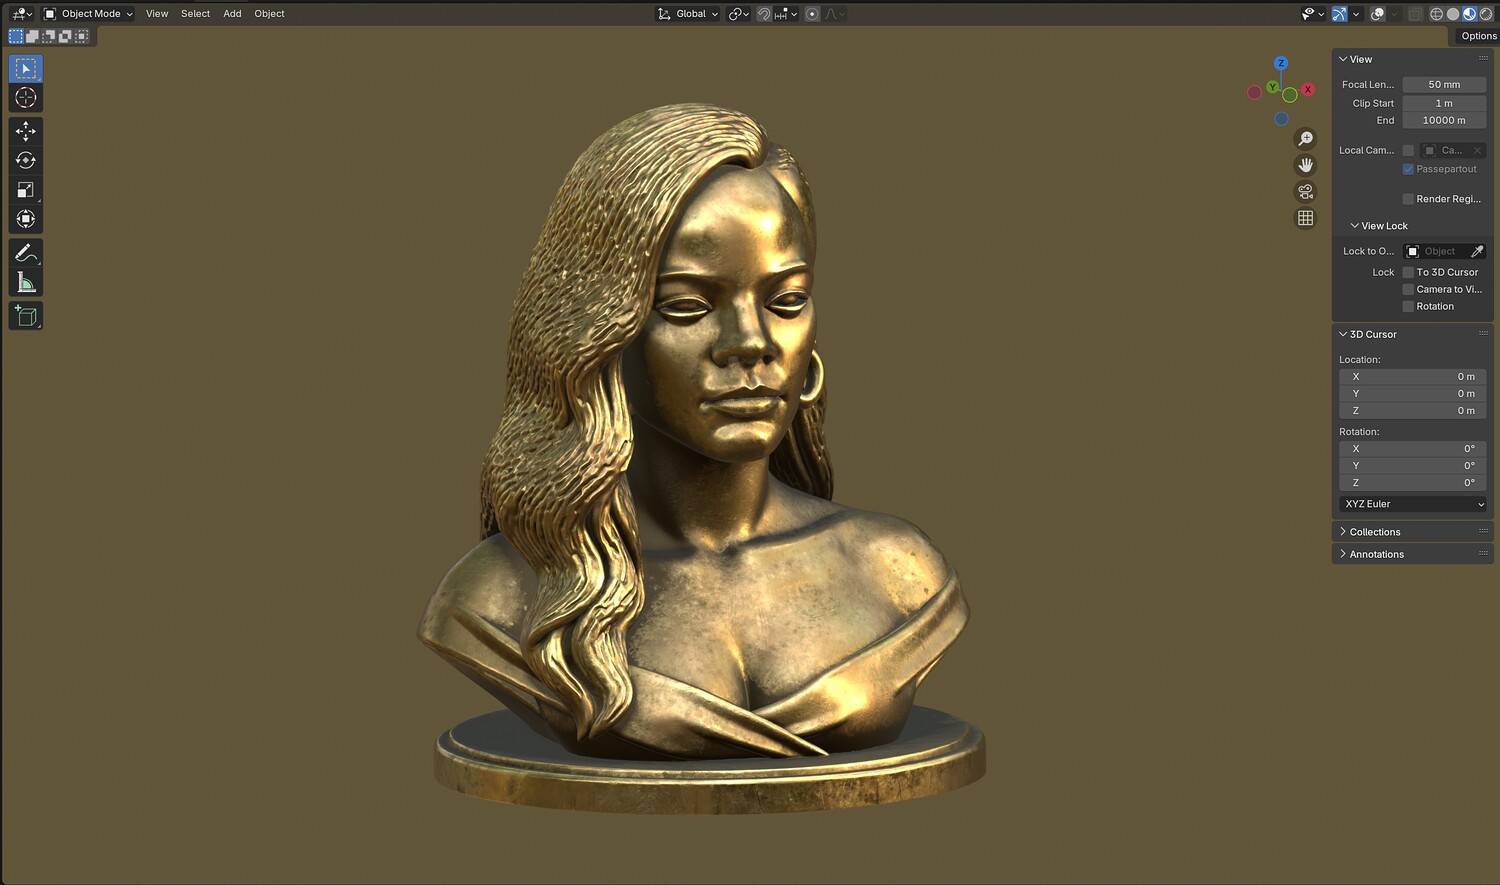Viewport: 1500px width, 885px height.
Task: Switch to wireframe viewport shading
Action: pyautogui.click(x=1436, y=14)
